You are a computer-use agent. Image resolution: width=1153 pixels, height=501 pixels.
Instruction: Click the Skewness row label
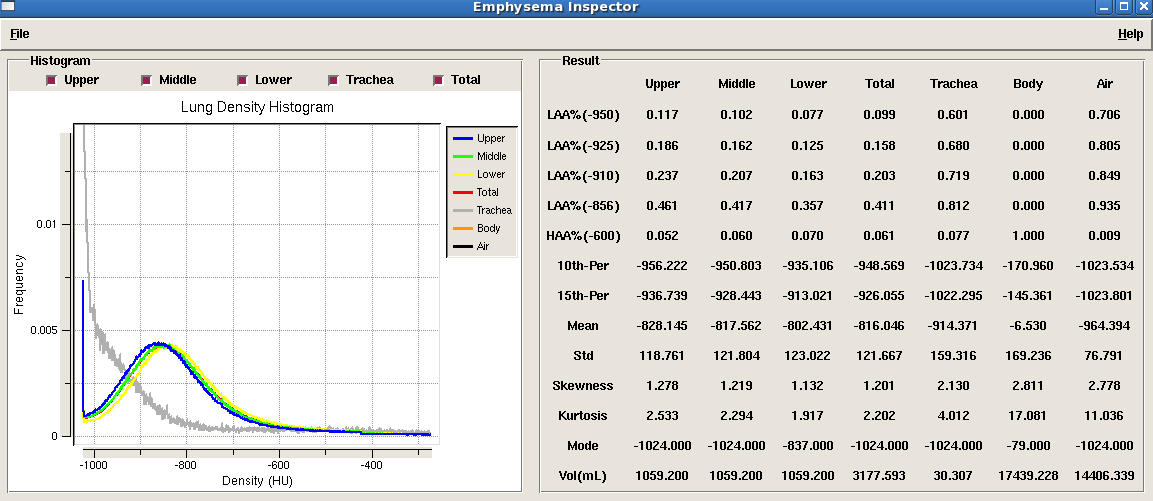click(583, 386)
